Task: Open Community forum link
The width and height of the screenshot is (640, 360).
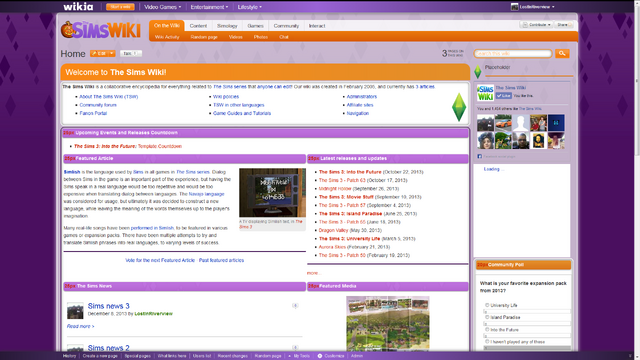Action: [x=98, y=105]
